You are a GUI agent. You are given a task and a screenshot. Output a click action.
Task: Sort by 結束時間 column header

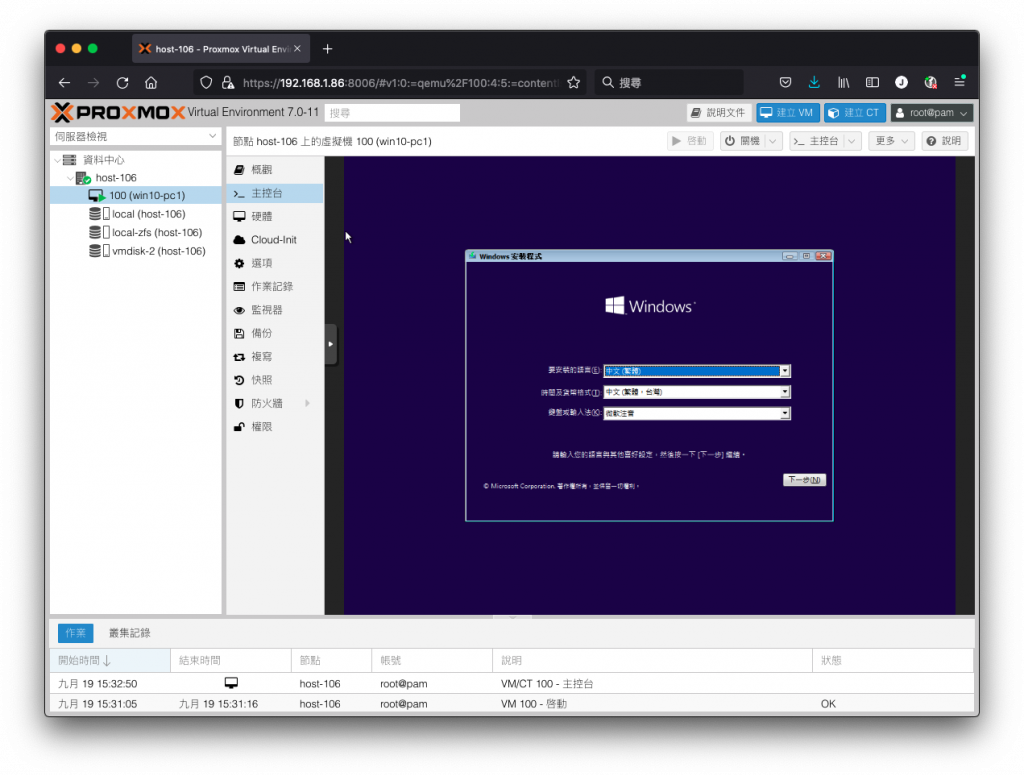231,660
